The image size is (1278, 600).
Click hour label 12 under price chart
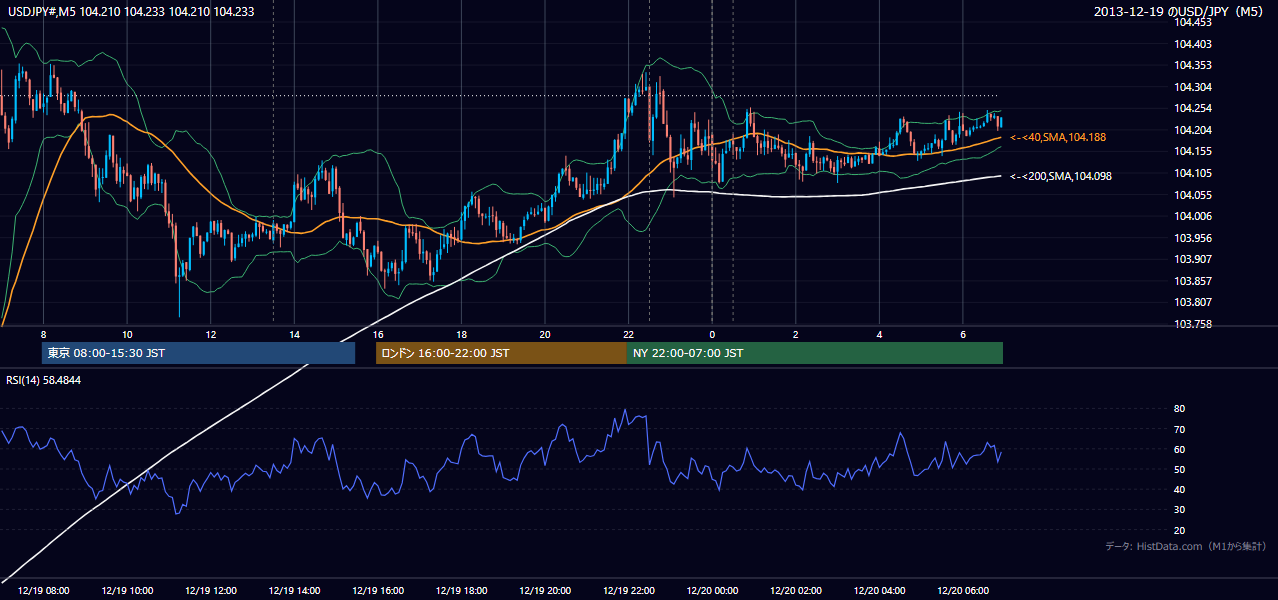(x=211, y=334)
